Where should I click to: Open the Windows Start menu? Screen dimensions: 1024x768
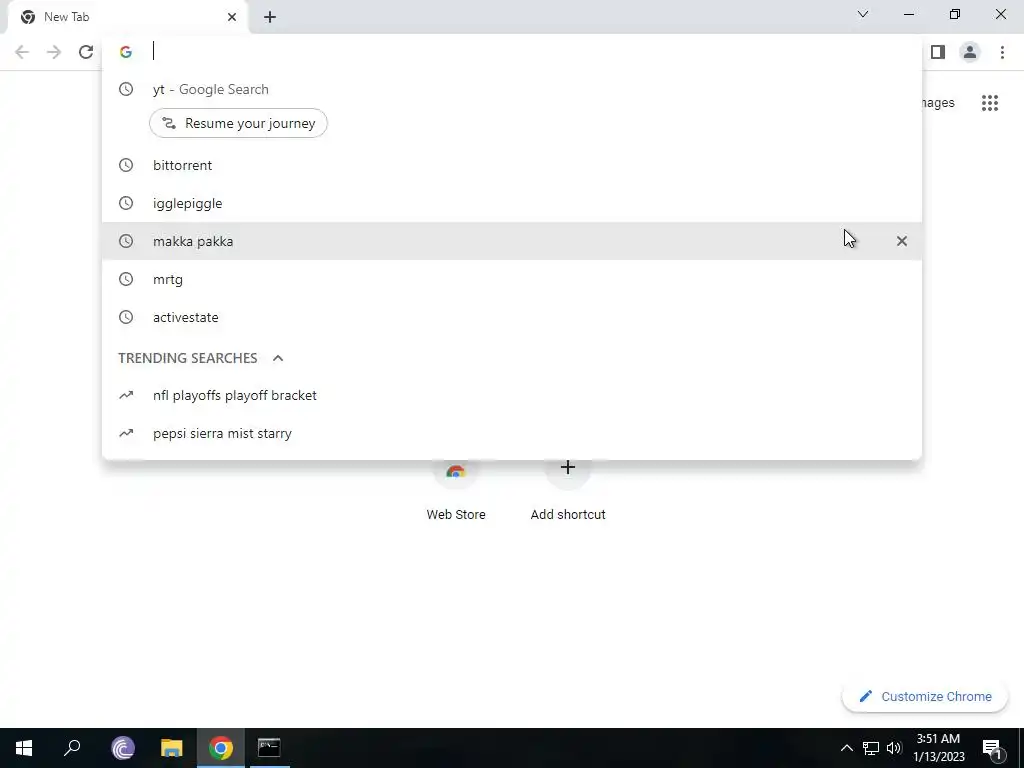(x=24, y=748)
